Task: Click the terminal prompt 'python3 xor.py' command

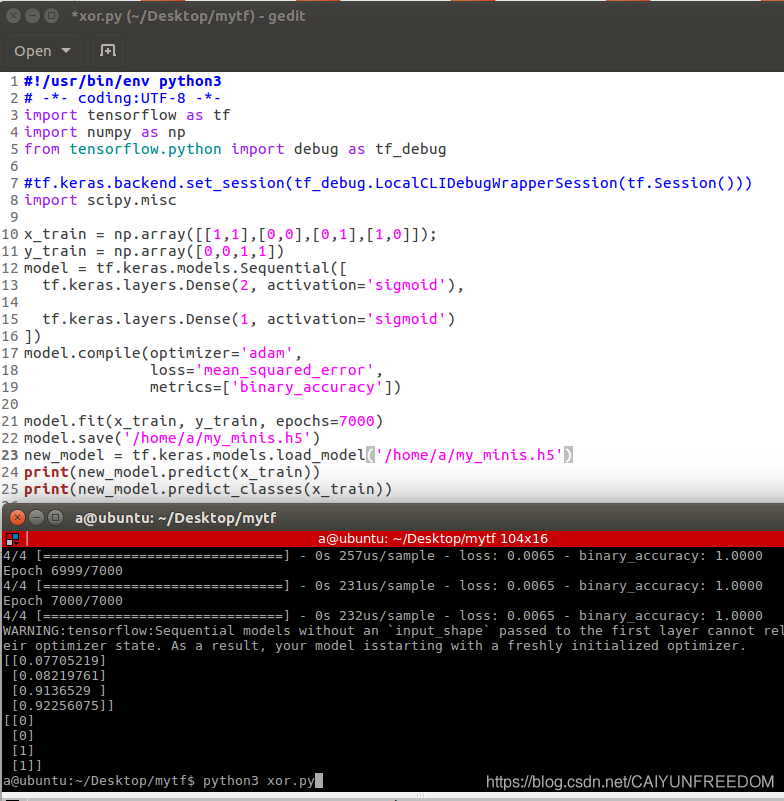Action: (x=258, y=781)
